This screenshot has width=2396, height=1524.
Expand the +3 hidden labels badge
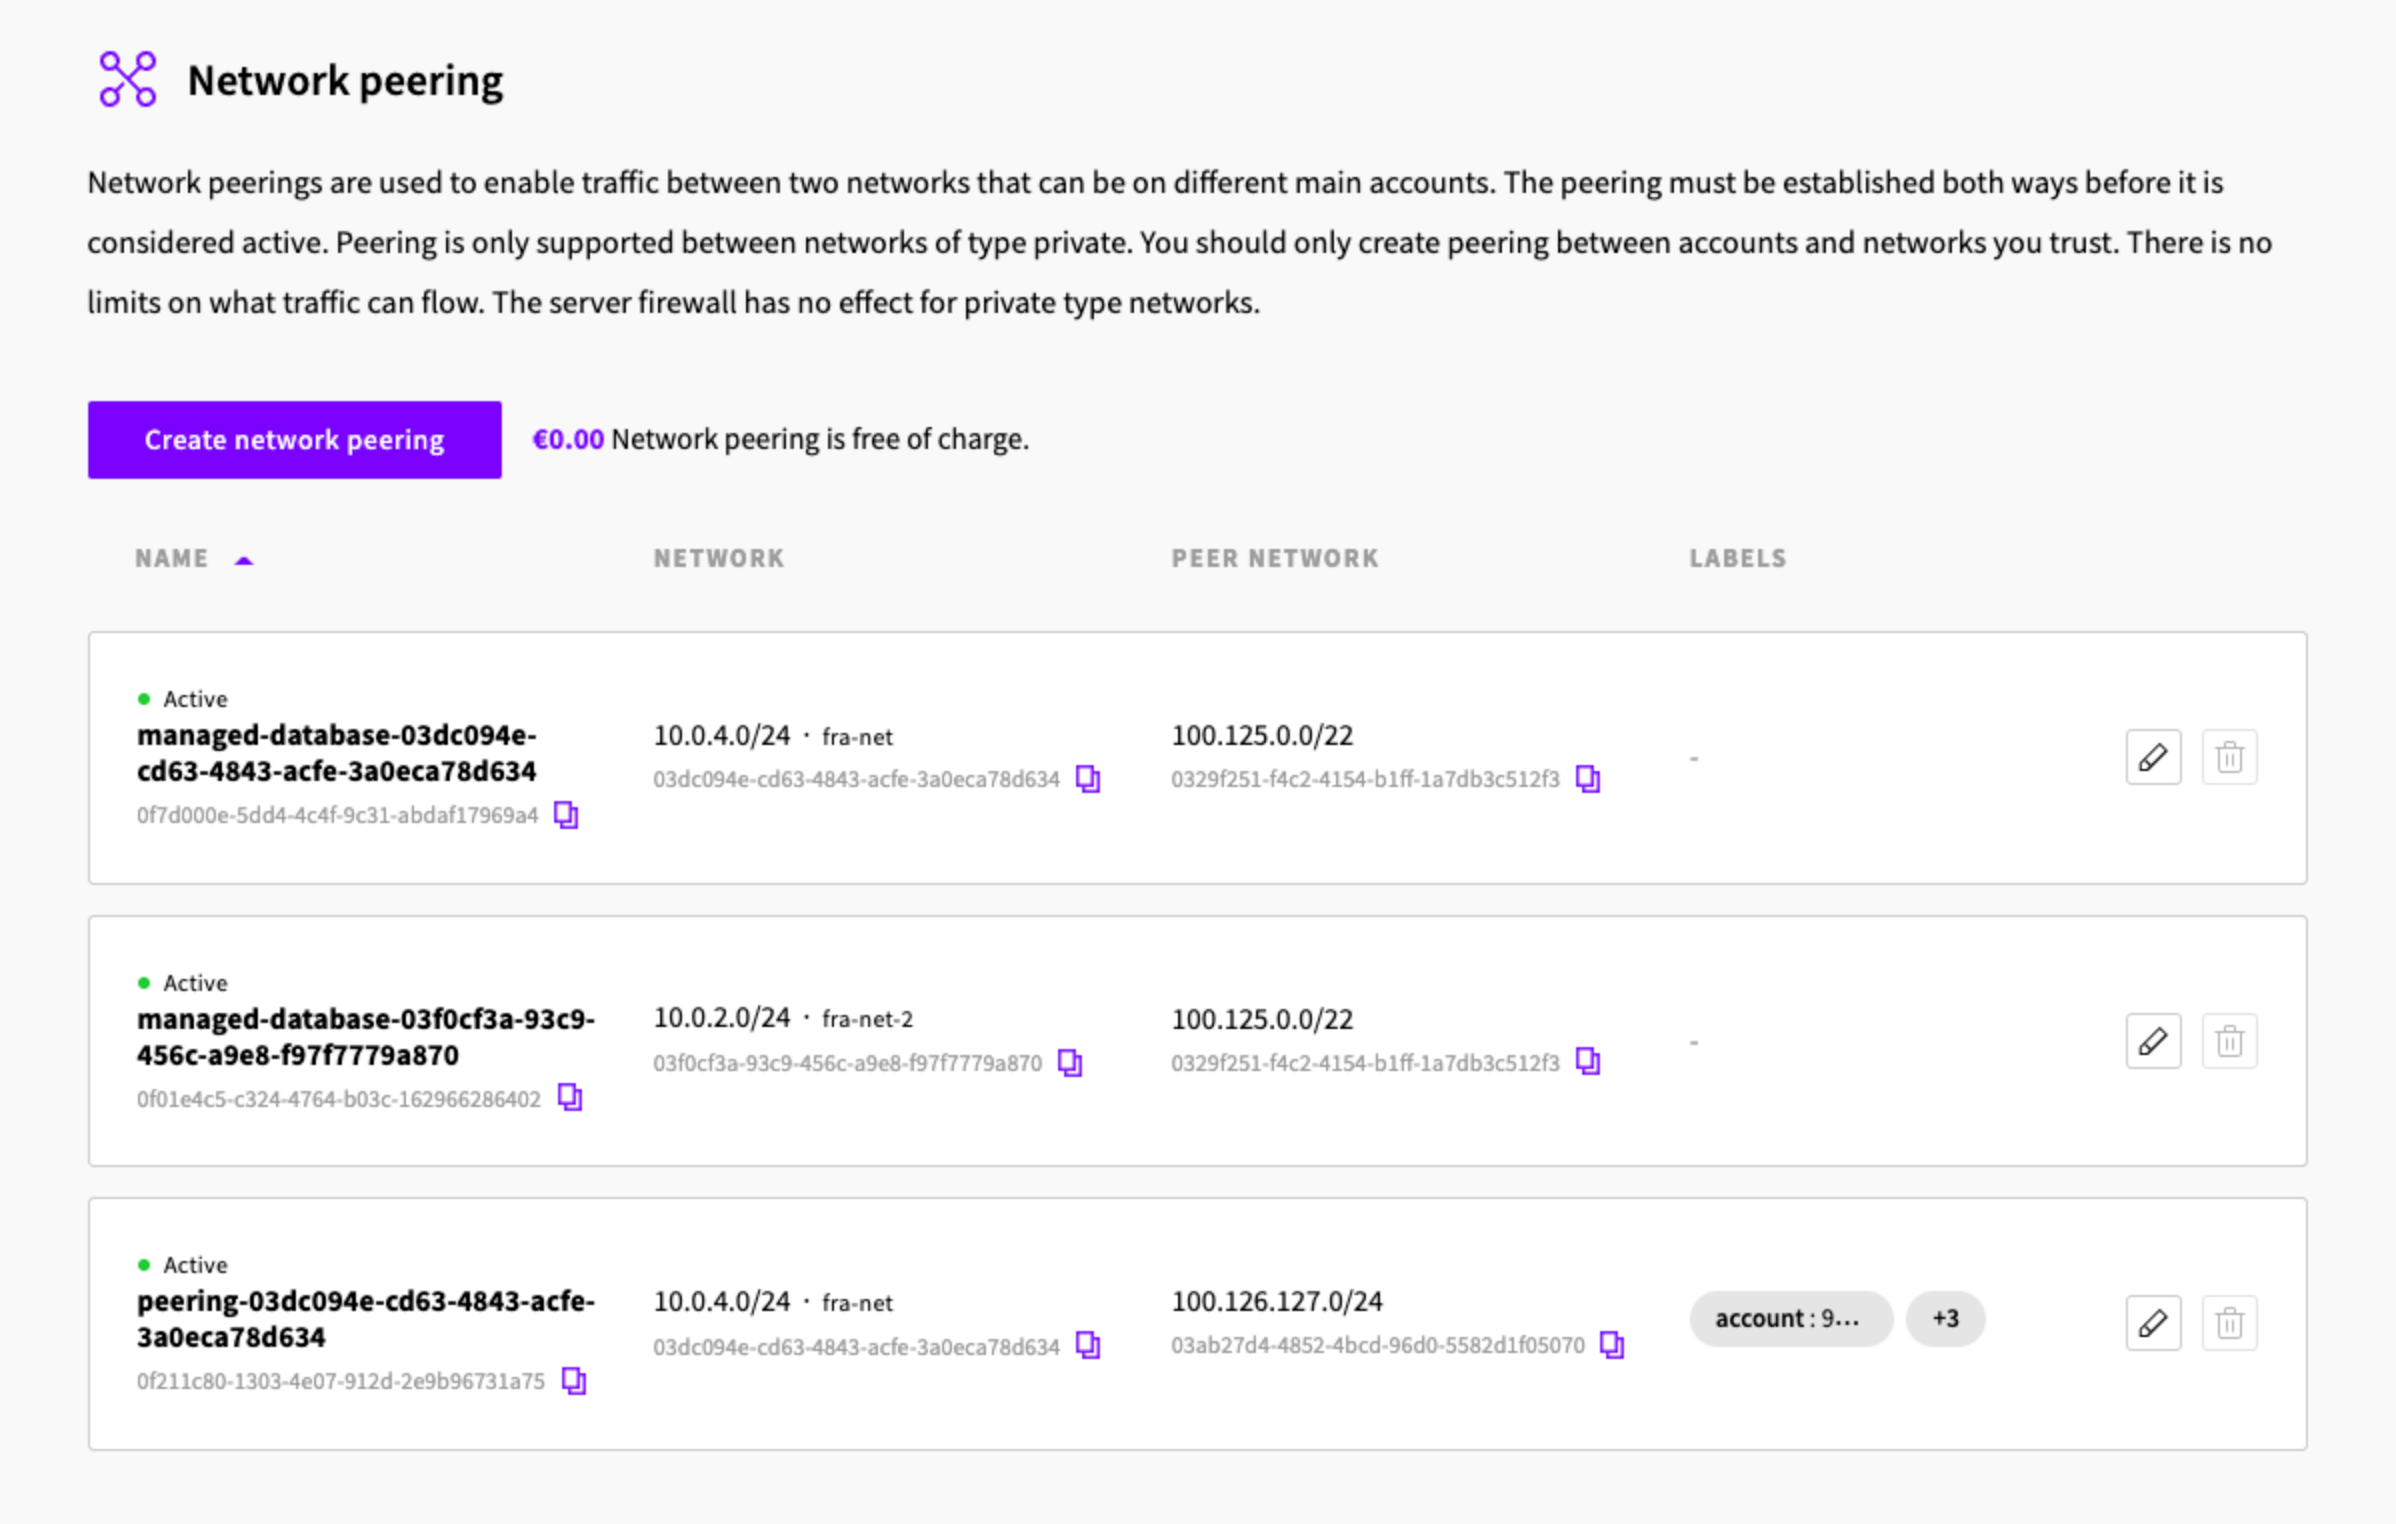click(x=1944, y=1319)
